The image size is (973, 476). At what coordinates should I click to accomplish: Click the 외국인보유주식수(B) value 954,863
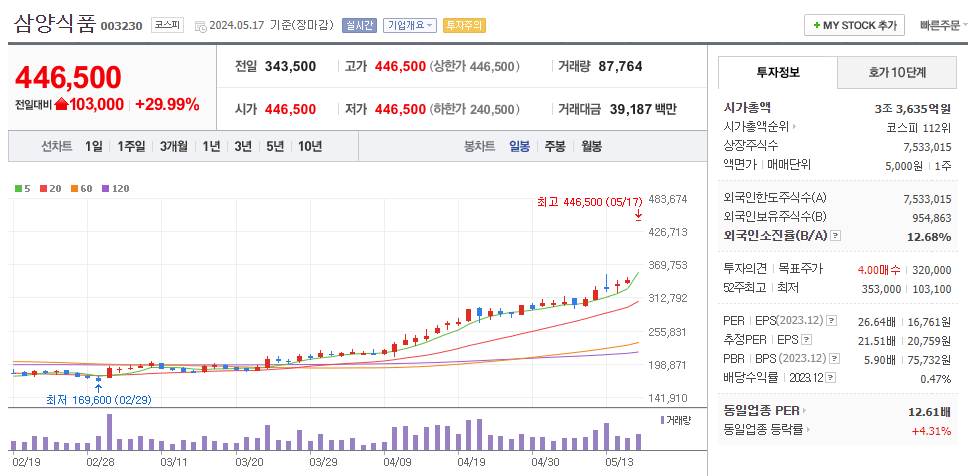point(932,218)
